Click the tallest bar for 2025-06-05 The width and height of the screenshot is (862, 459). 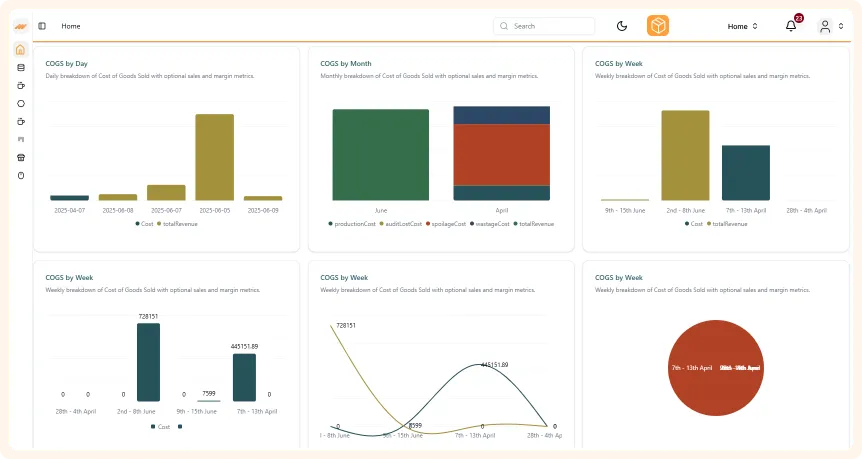point(214,157)
